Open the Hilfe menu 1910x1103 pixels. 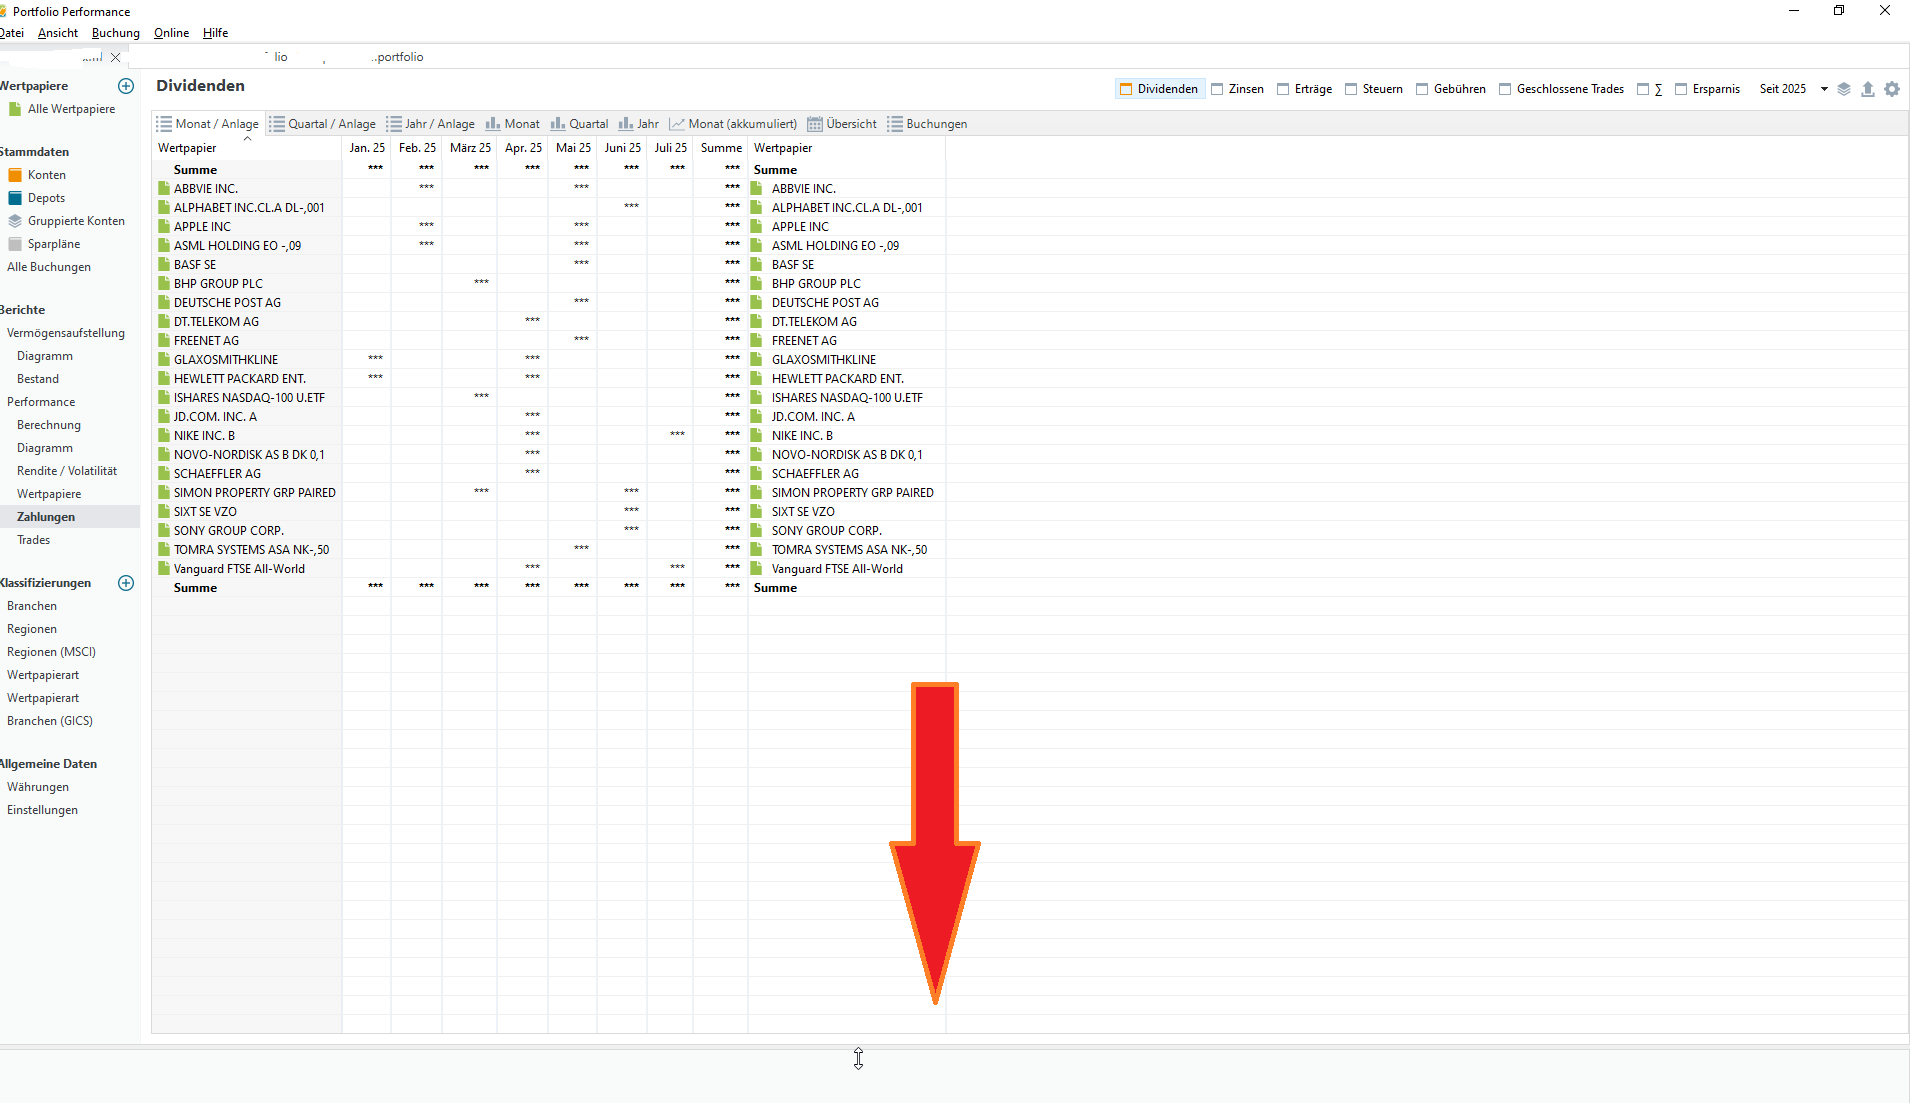216,33
